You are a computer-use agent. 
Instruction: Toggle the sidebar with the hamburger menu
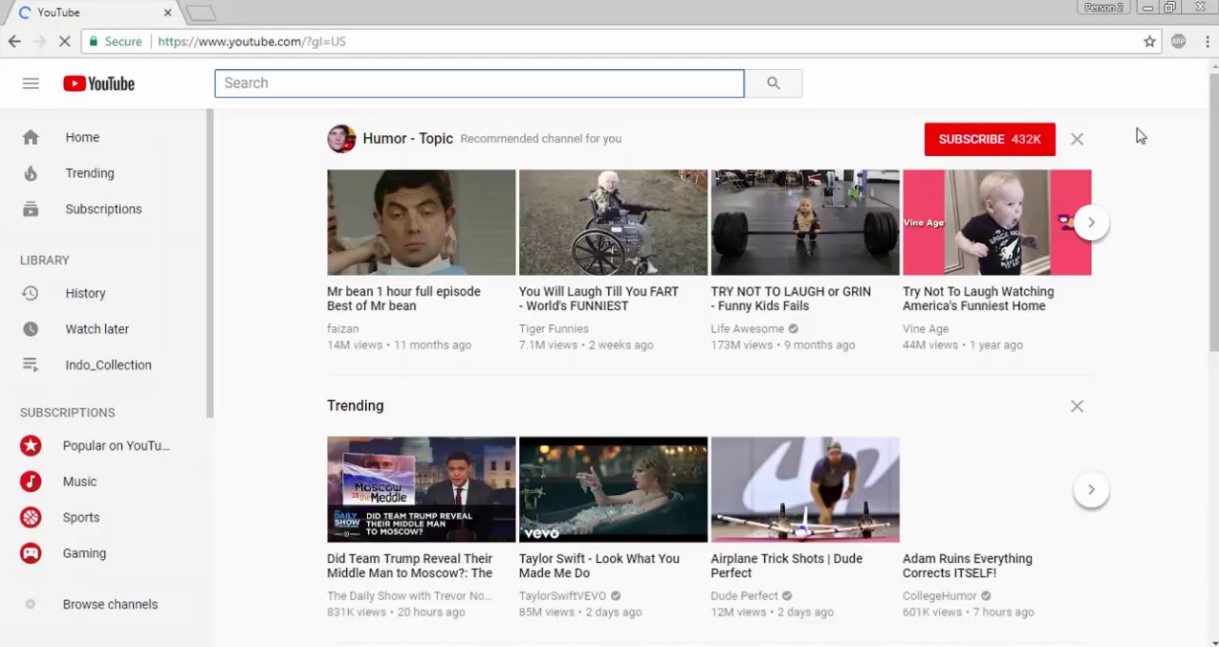coord(30,83)
